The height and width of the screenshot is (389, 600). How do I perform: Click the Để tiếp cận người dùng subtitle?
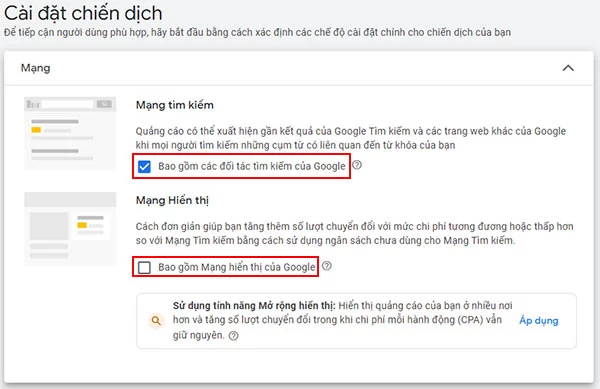257,32
